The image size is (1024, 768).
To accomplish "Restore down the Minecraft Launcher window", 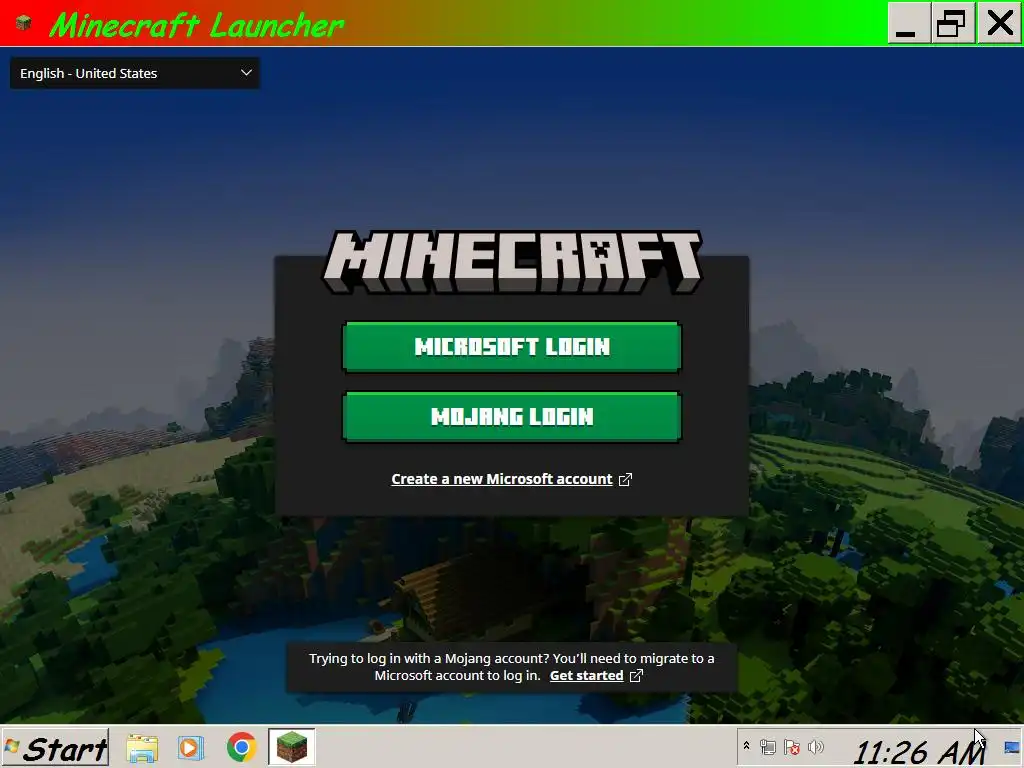I will point(952,23).
